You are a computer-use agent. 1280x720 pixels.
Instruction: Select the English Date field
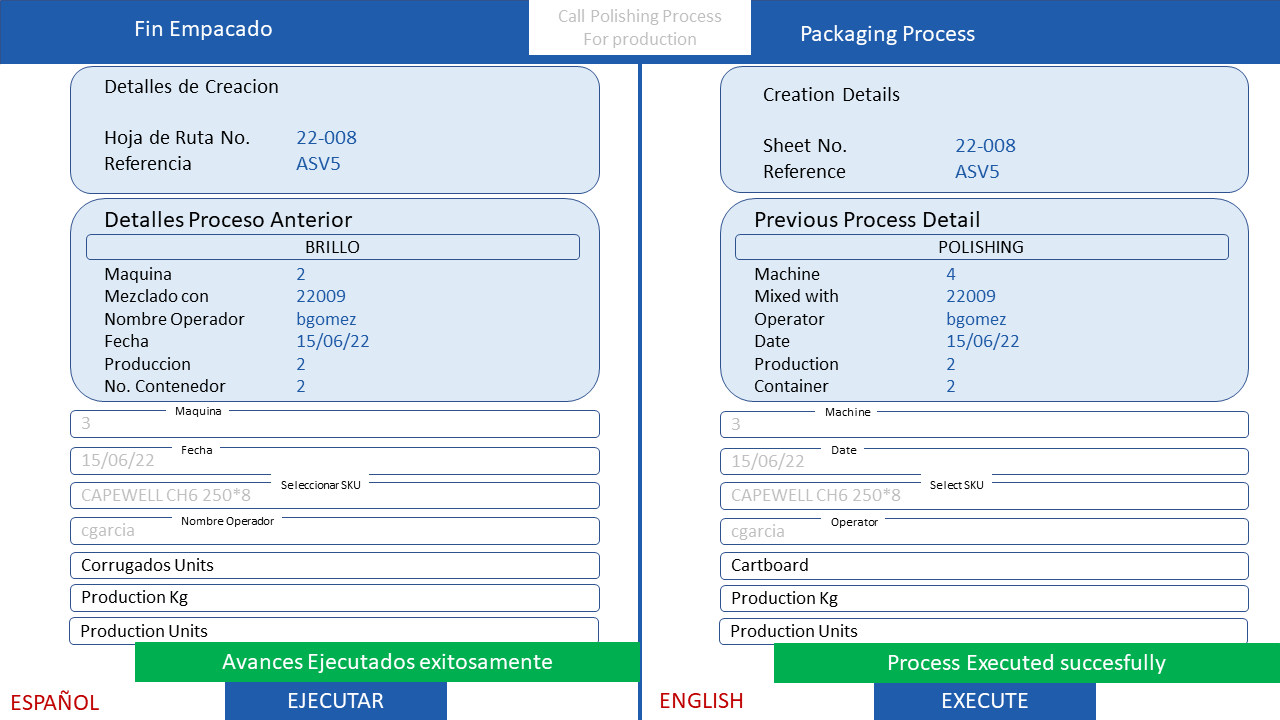pos(983,461)
